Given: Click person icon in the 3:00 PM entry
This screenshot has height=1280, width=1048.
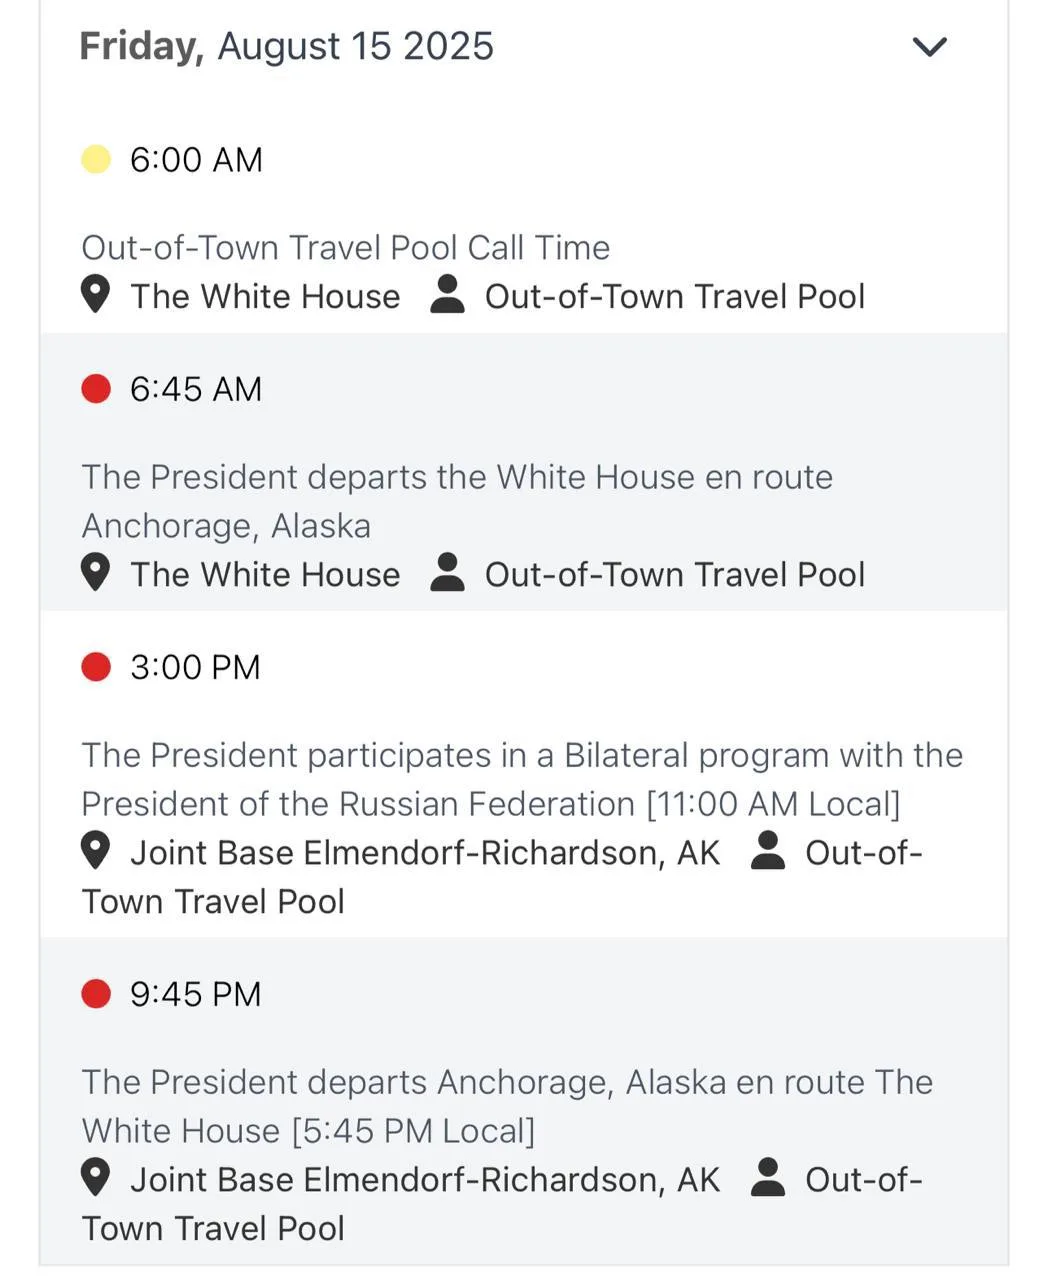Looking at the screenshot, I should pyautogui.click(x=767, y=852).
